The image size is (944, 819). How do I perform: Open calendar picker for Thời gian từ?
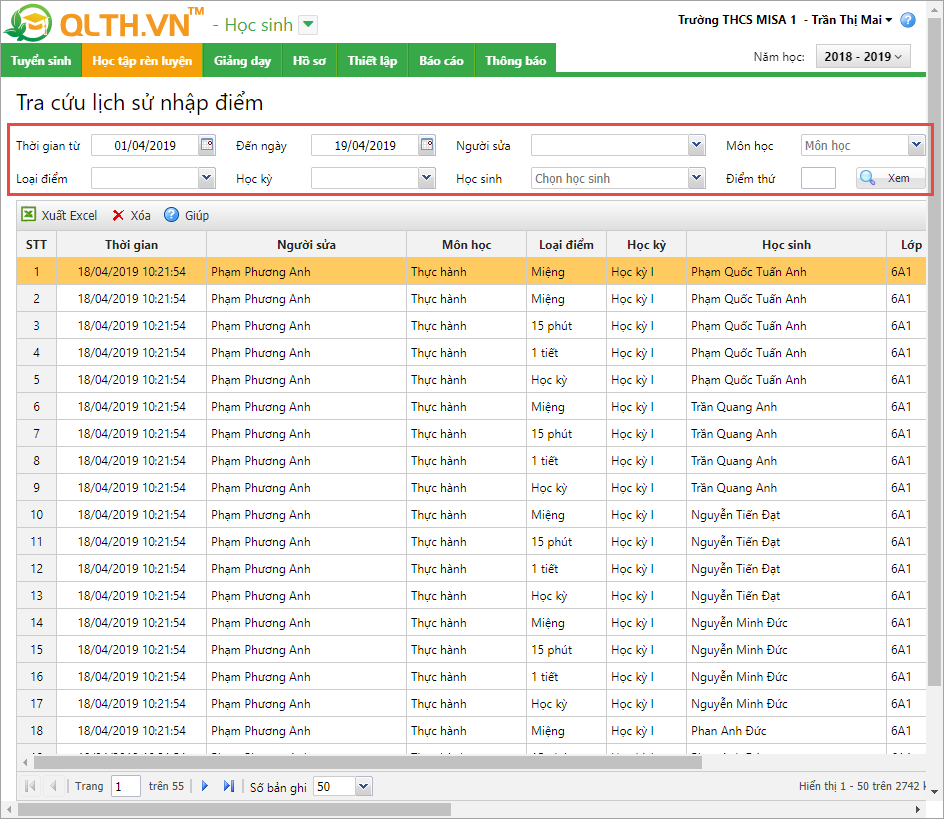coord(207,145)
